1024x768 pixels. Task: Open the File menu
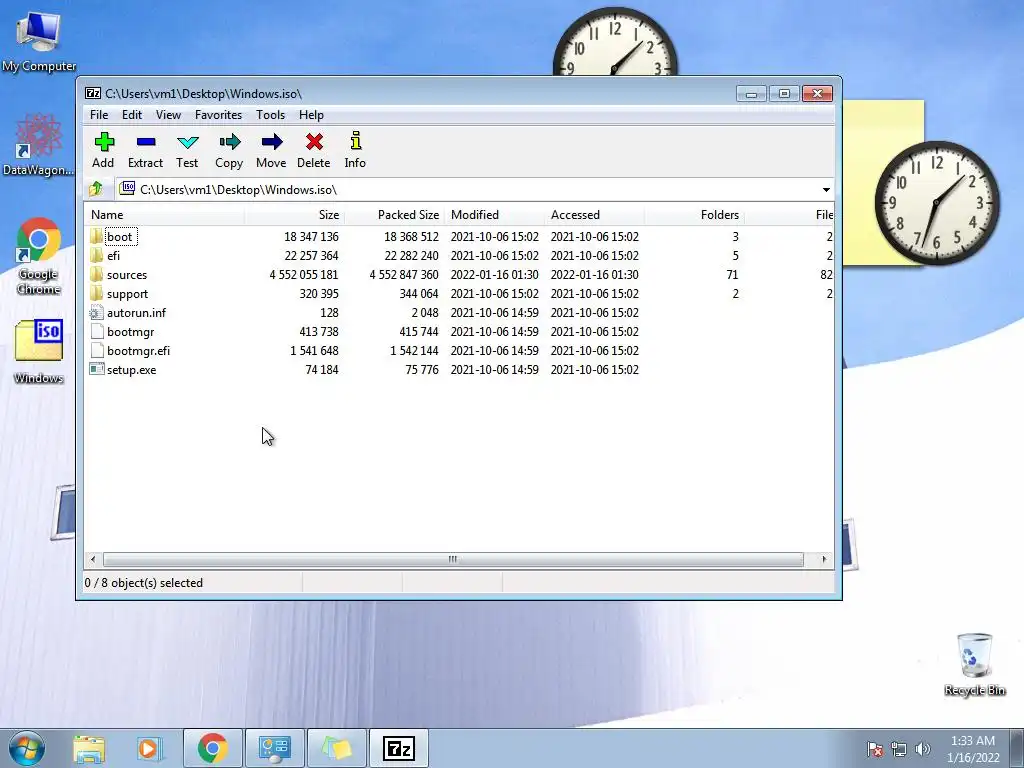point(99,114)
